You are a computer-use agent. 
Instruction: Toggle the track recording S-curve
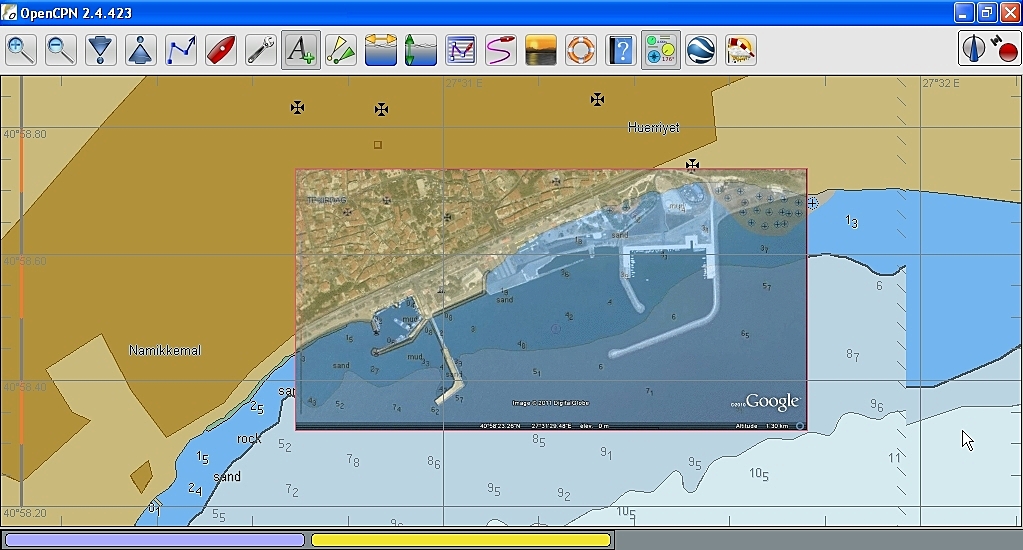(500, 50)
